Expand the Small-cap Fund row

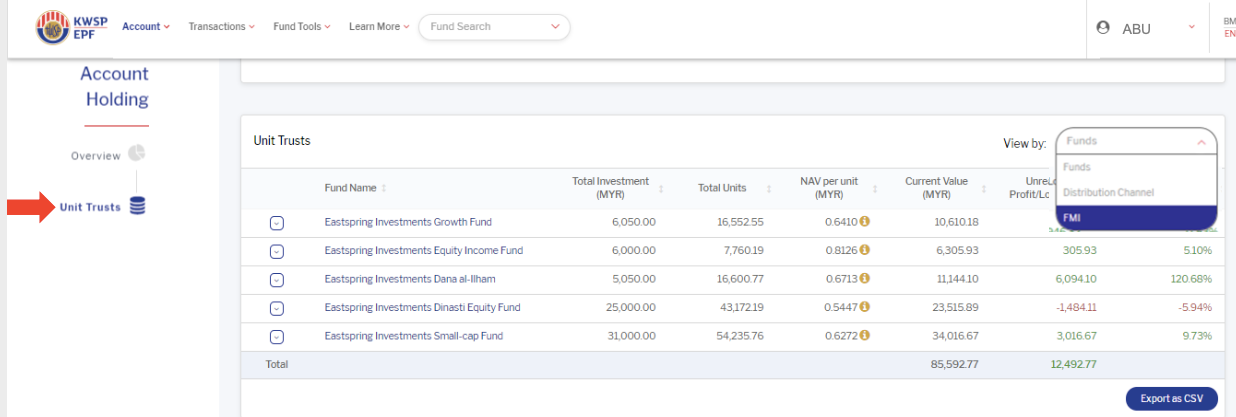click(277, 337)
